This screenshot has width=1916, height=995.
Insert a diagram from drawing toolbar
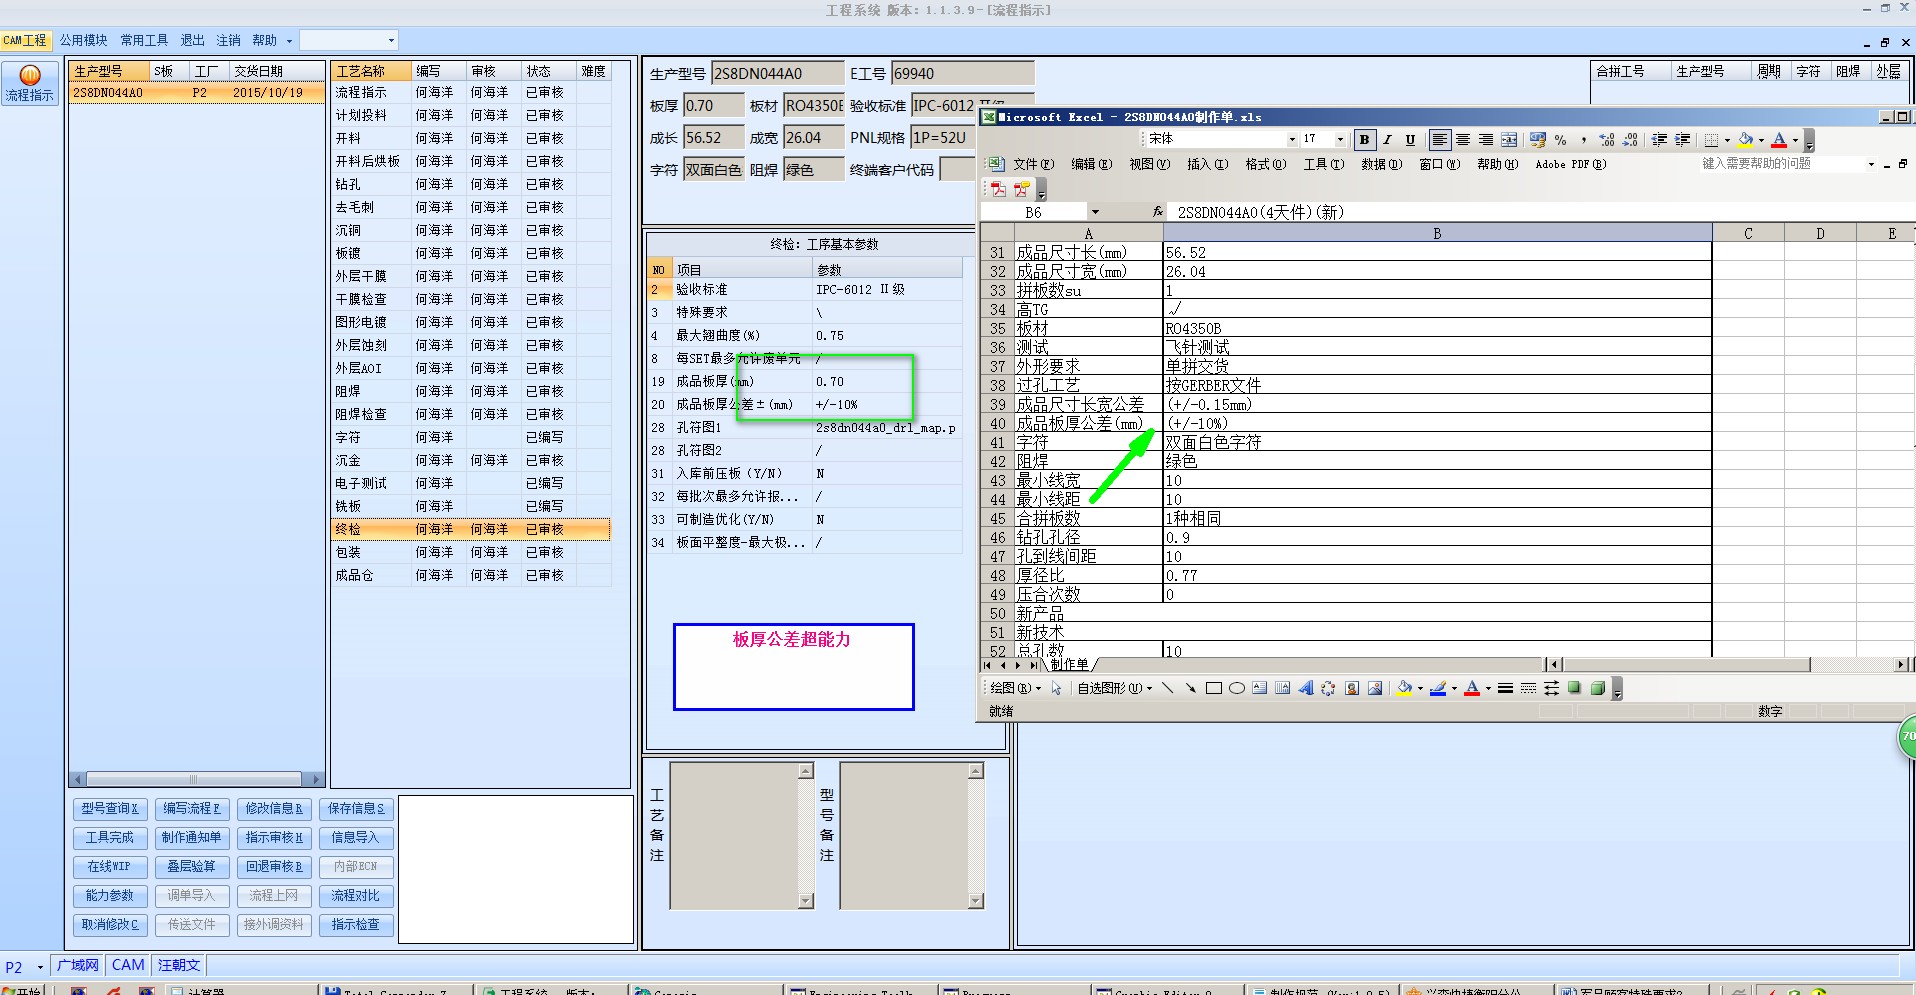tap(1328, 688)
